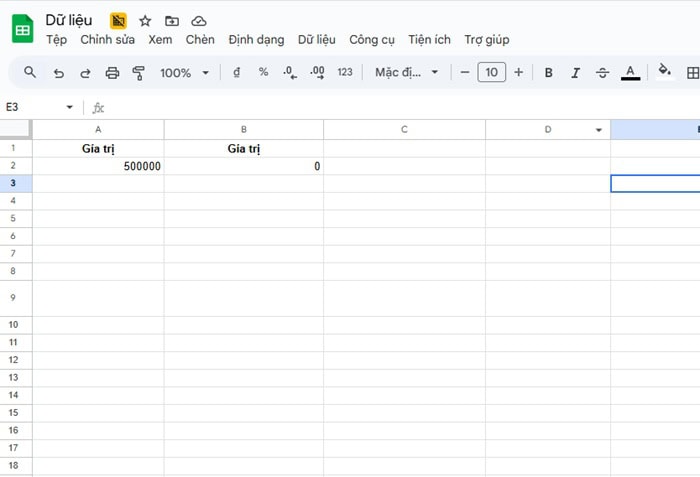Increase font size with plus button
The height and width of the screenshot is (477, 700).
[518, 72]
